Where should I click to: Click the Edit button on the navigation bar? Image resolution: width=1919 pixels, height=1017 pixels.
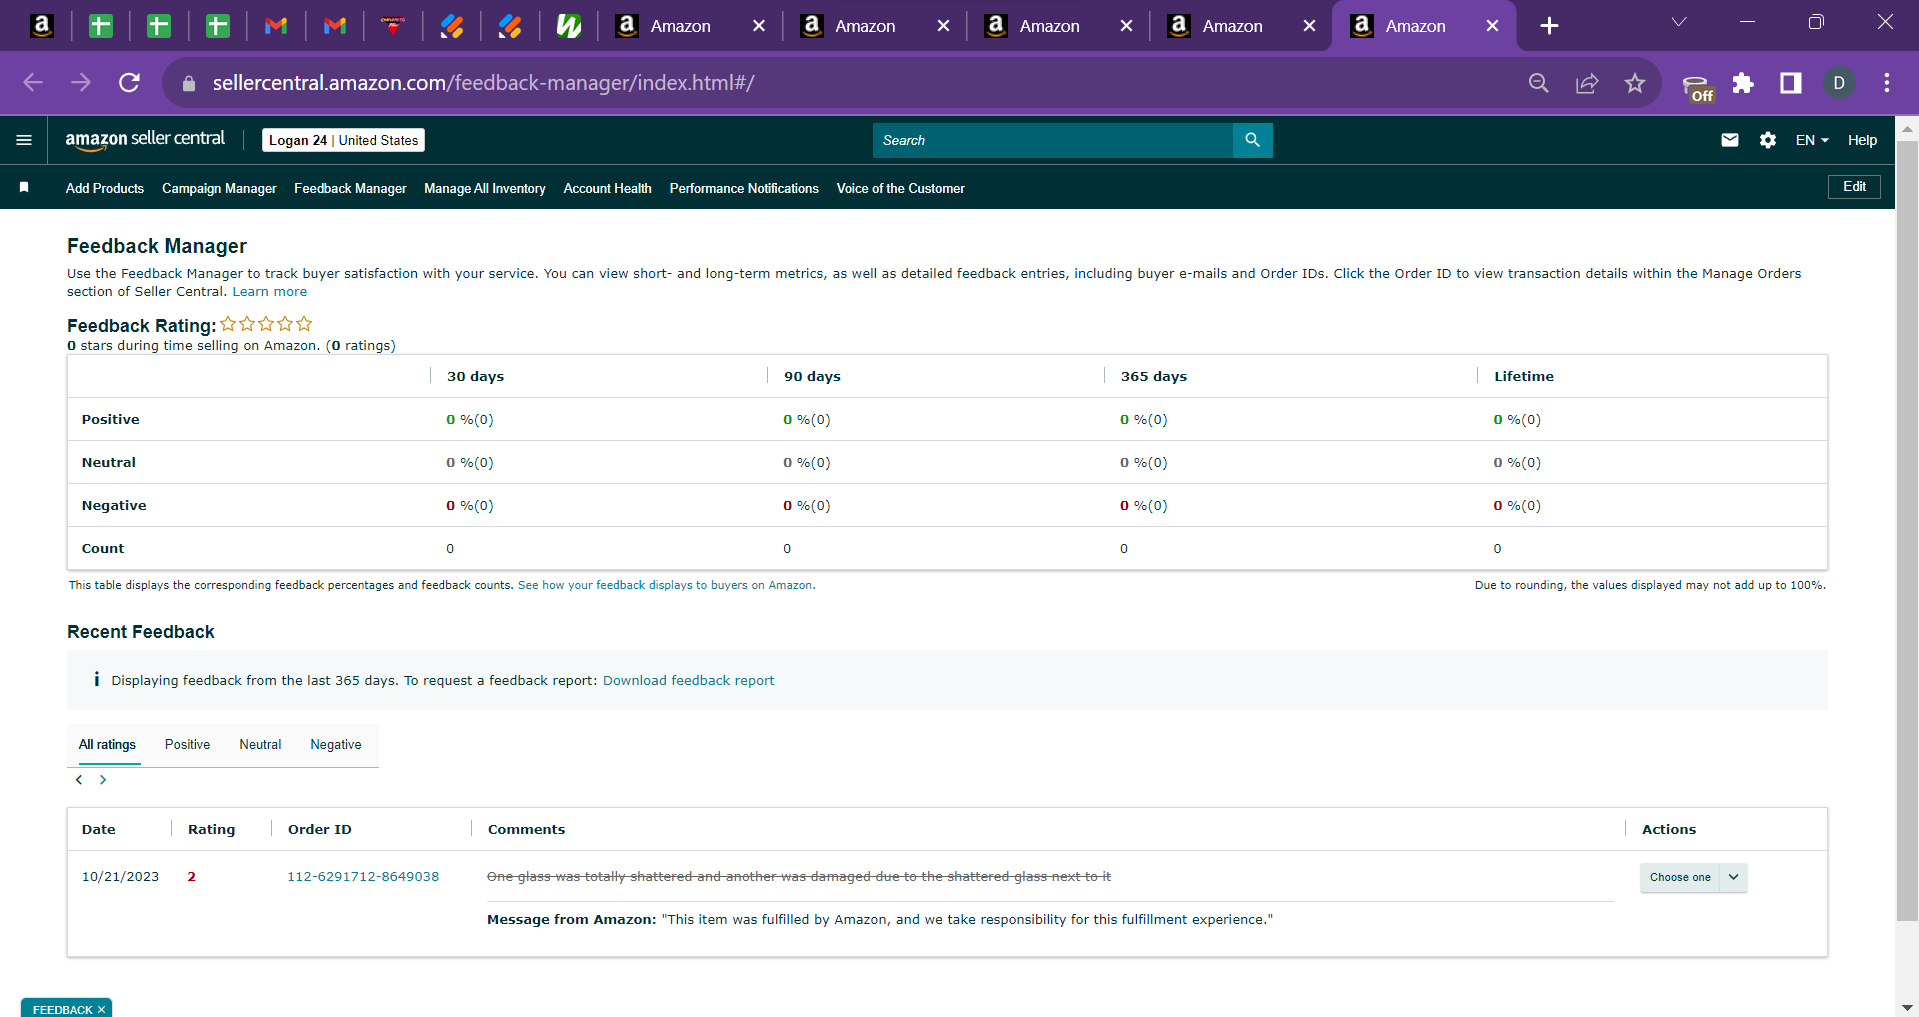(1854, 187)
